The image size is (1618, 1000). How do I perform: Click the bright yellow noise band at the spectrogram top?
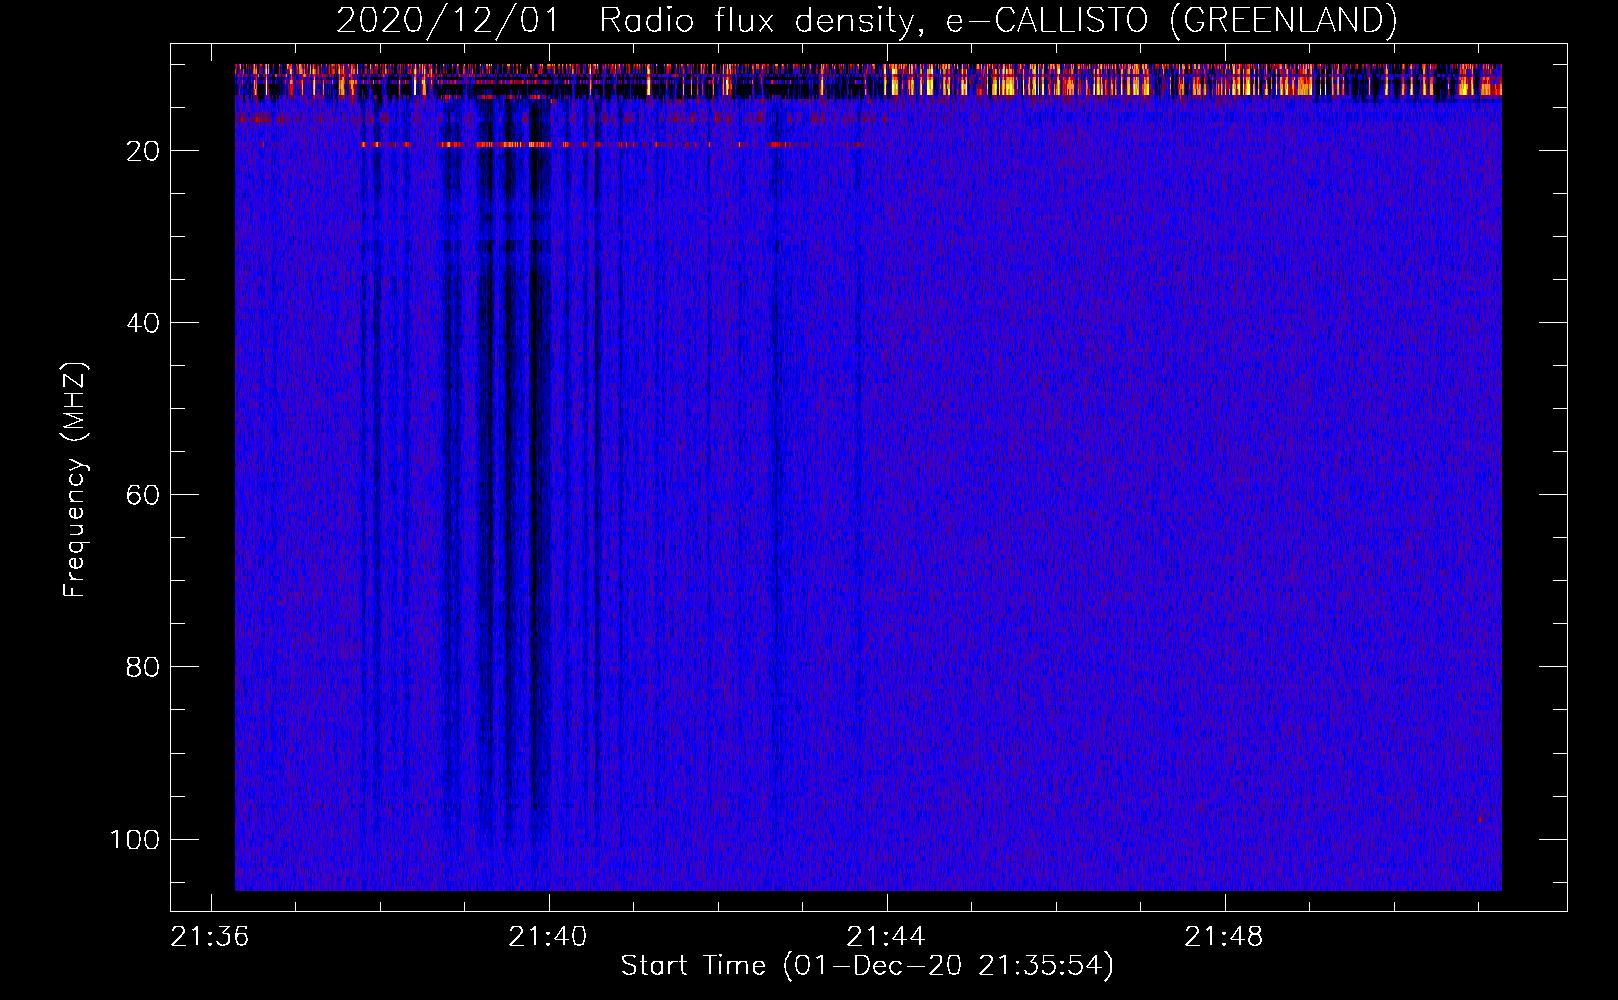[x=868, y=80]
